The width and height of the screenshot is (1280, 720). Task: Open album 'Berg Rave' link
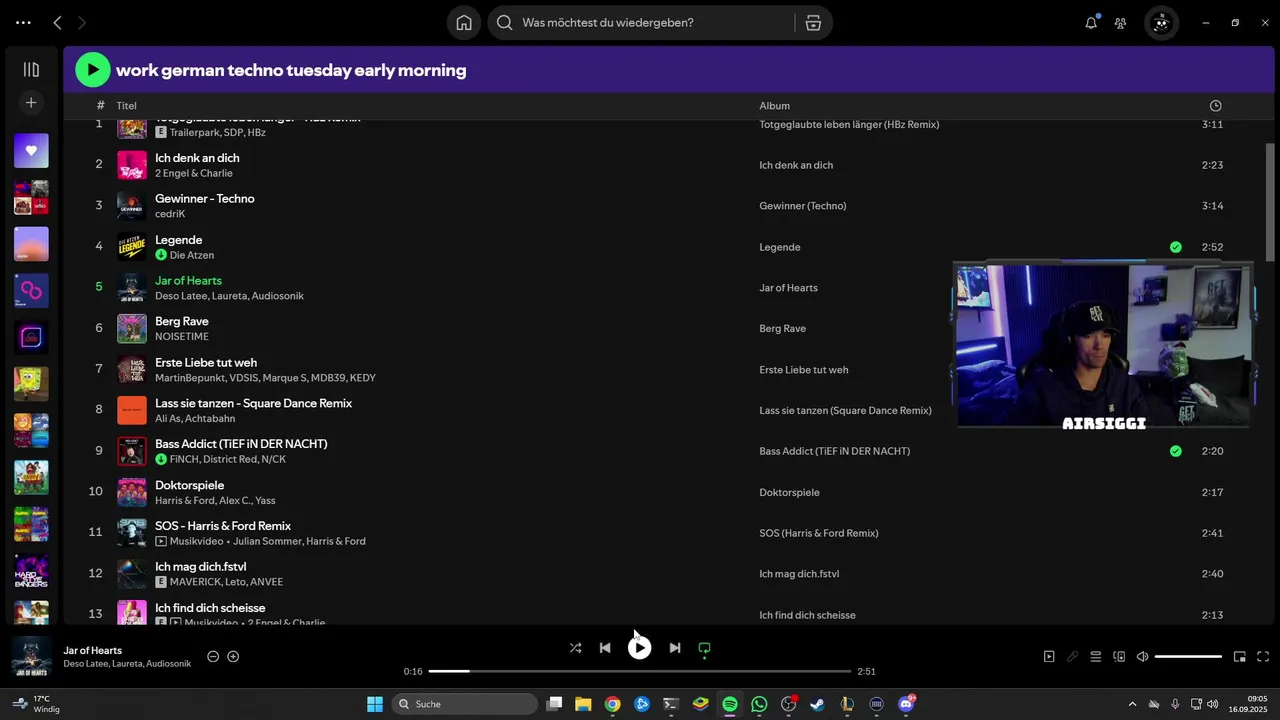tap(782, 328)
